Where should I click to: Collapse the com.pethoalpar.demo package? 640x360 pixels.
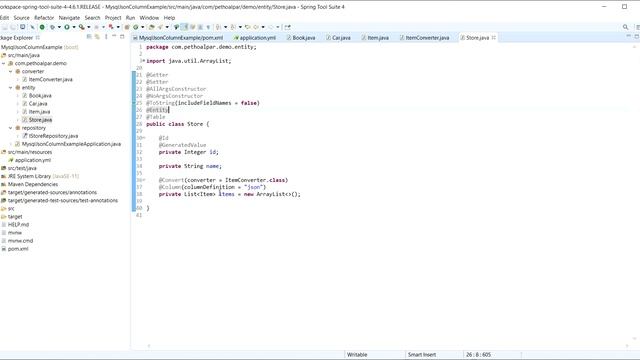[x=4, y=63]
